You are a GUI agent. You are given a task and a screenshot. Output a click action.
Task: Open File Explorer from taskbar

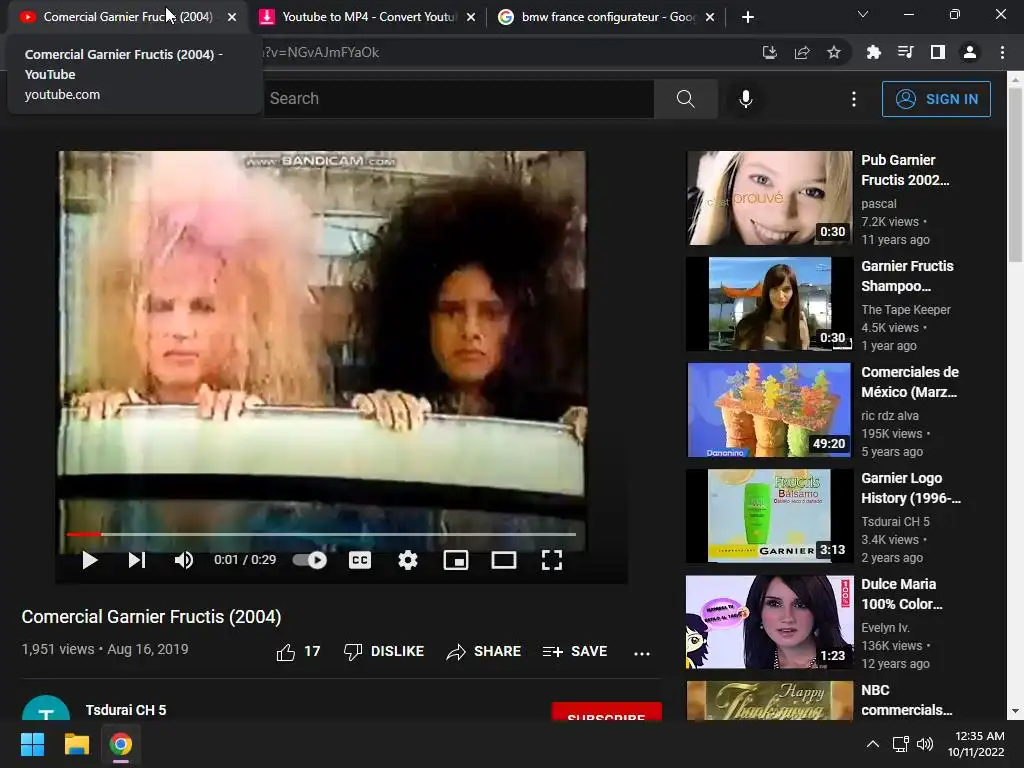pyautogui.click(x=76, y=744)
